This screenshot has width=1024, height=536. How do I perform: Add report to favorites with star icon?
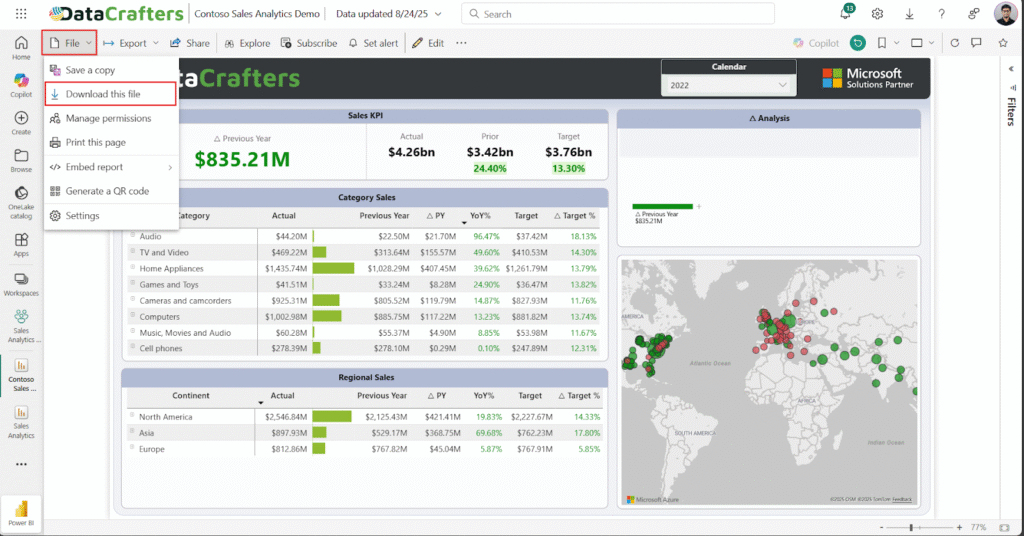point(1003,43)
